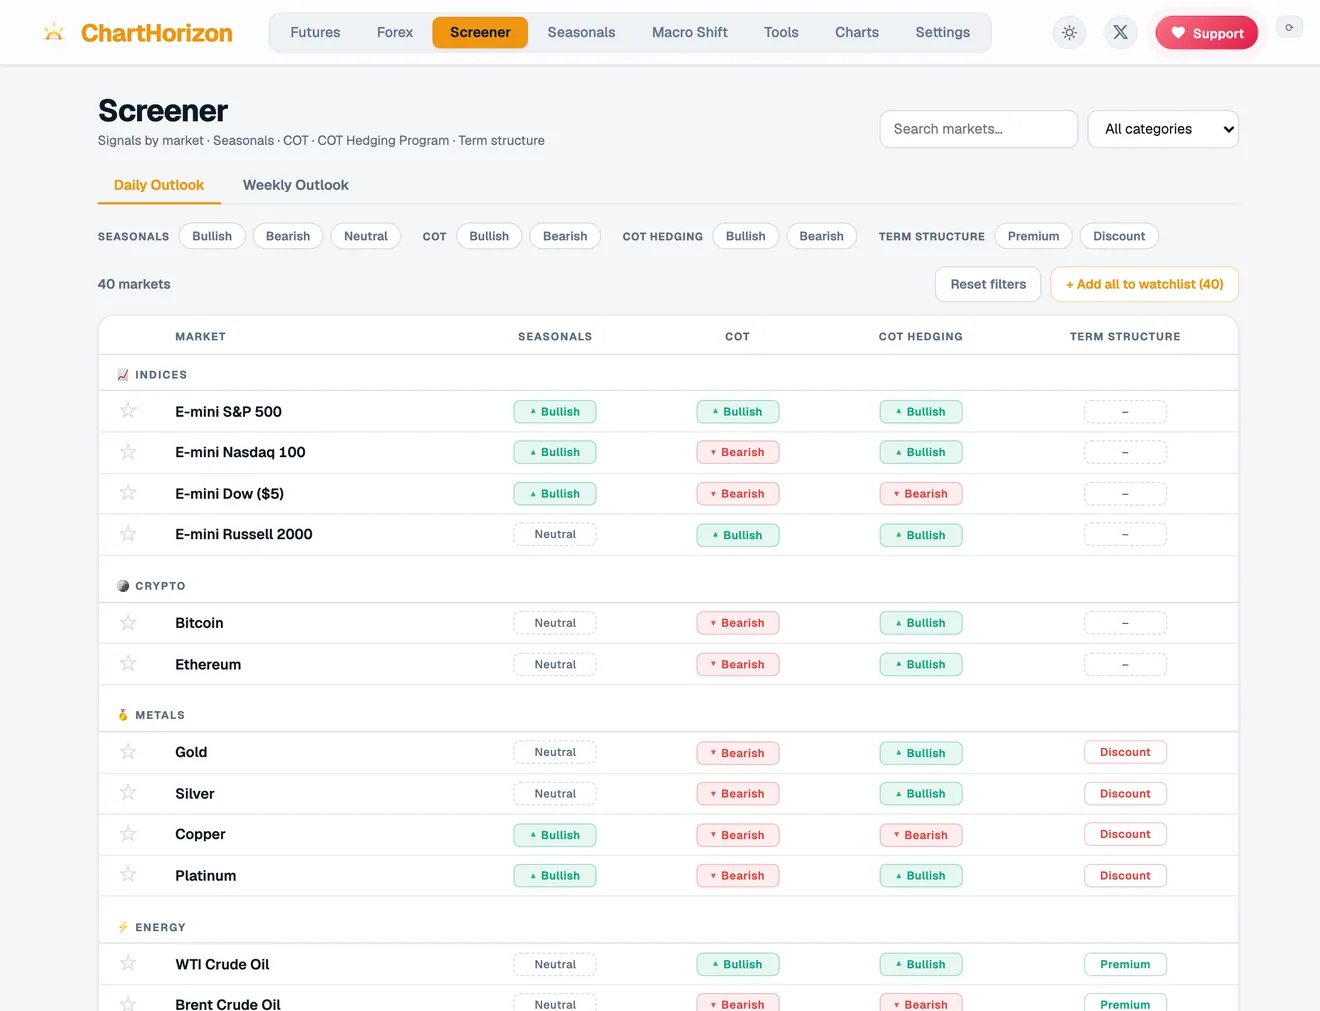
Task: Toggle COT Hedging Bullish filter chip
Action: click(746, 236)
